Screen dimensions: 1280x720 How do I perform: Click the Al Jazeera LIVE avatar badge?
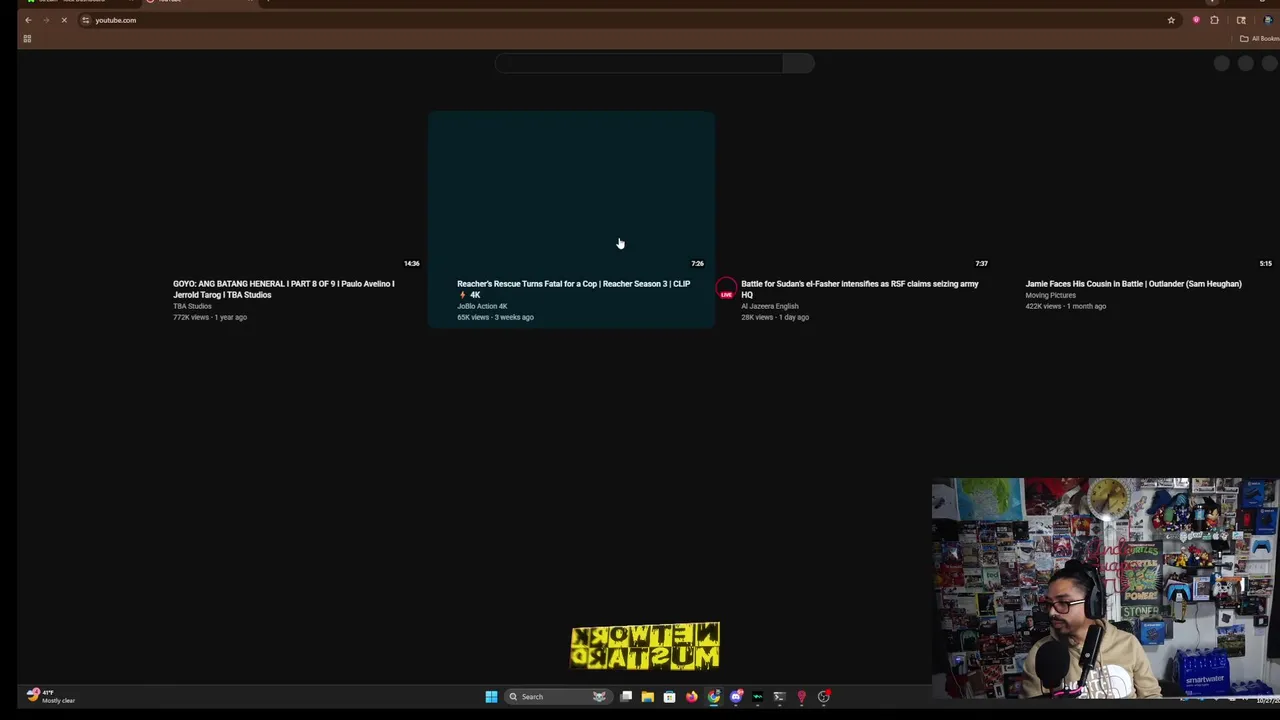(x=726, y=290)
